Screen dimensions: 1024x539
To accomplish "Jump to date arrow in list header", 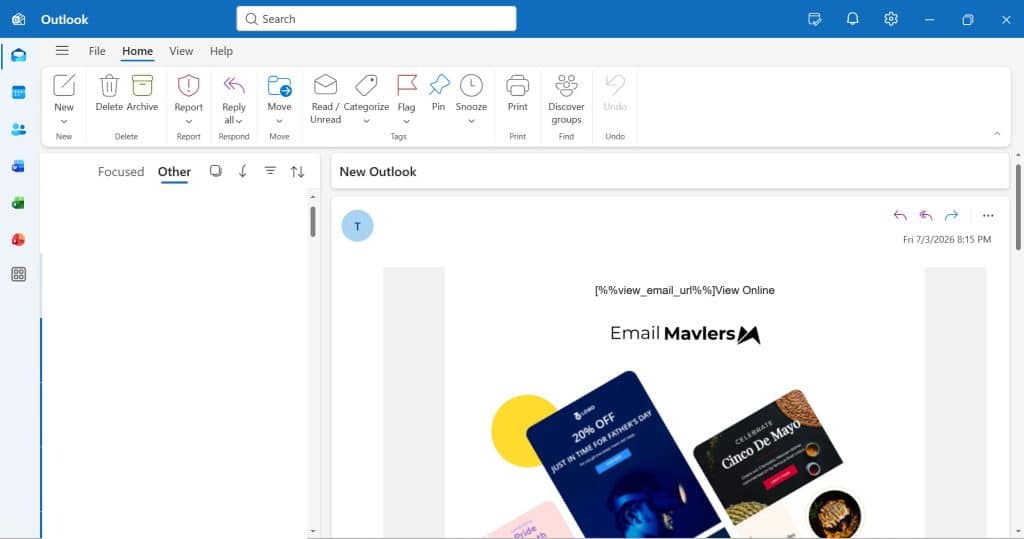I will (x=242, y=171).
